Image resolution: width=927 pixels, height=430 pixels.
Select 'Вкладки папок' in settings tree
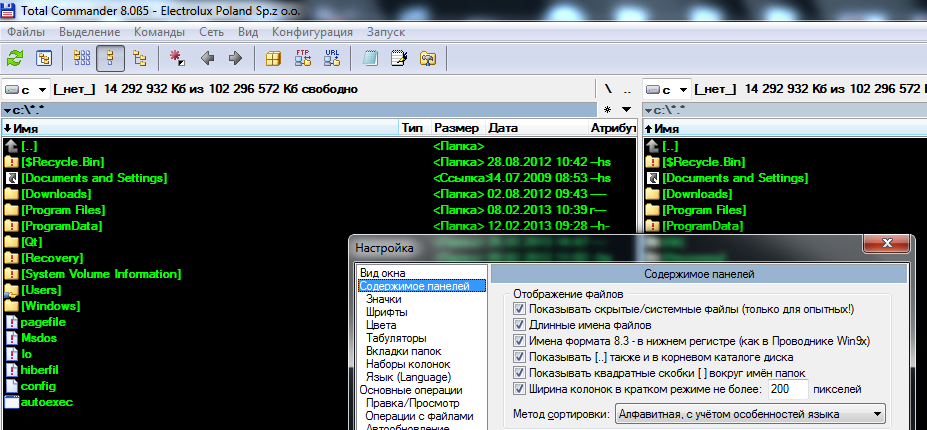(x=403, y=351)
